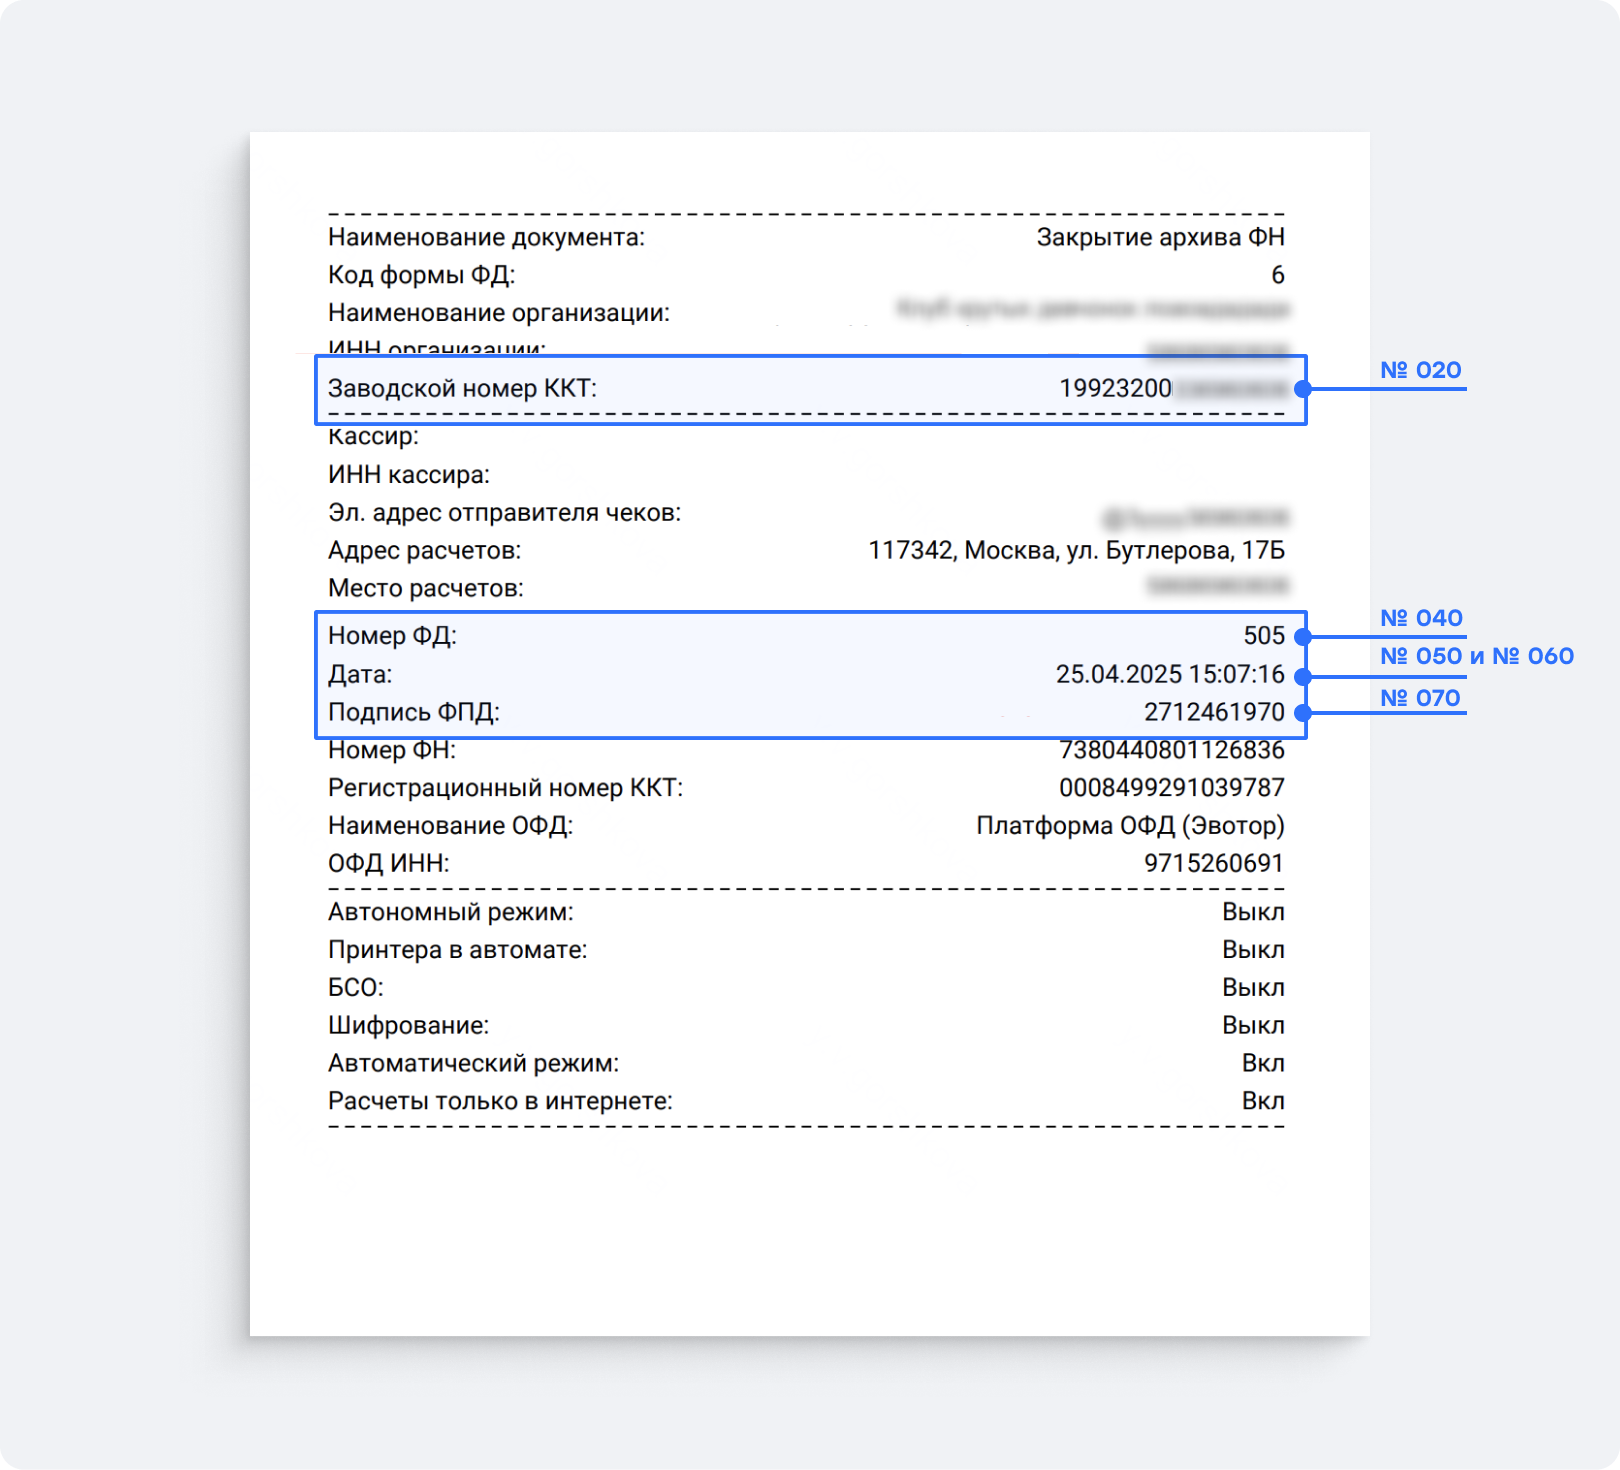Image resolution: width=1620 pixels, height=1470 pixels.
Task: Click the blue dot on the Заводской номер ККТ row
Action: [x=1302, y=389]
